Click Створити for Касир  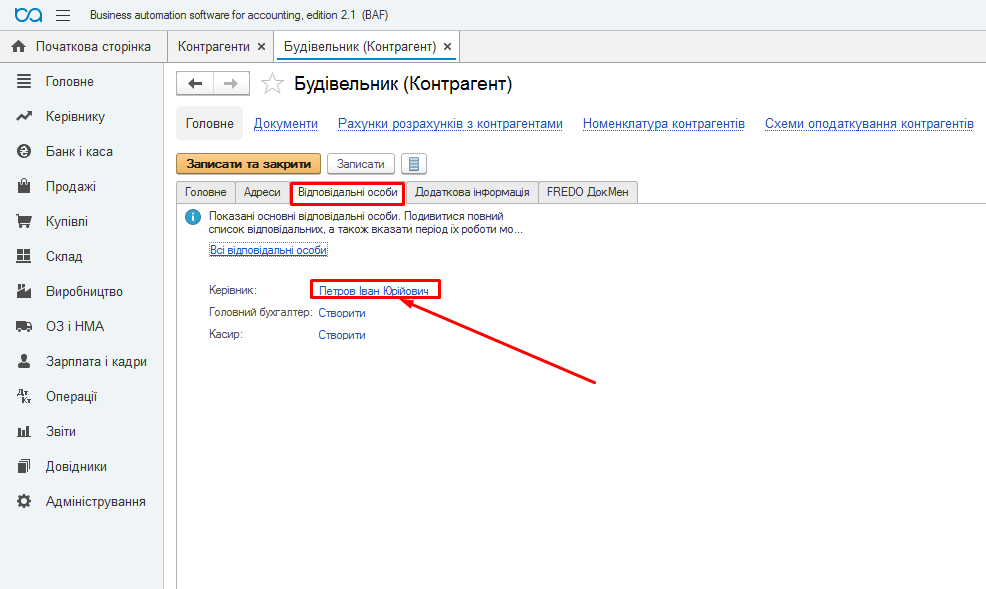[x=342, y=335]
